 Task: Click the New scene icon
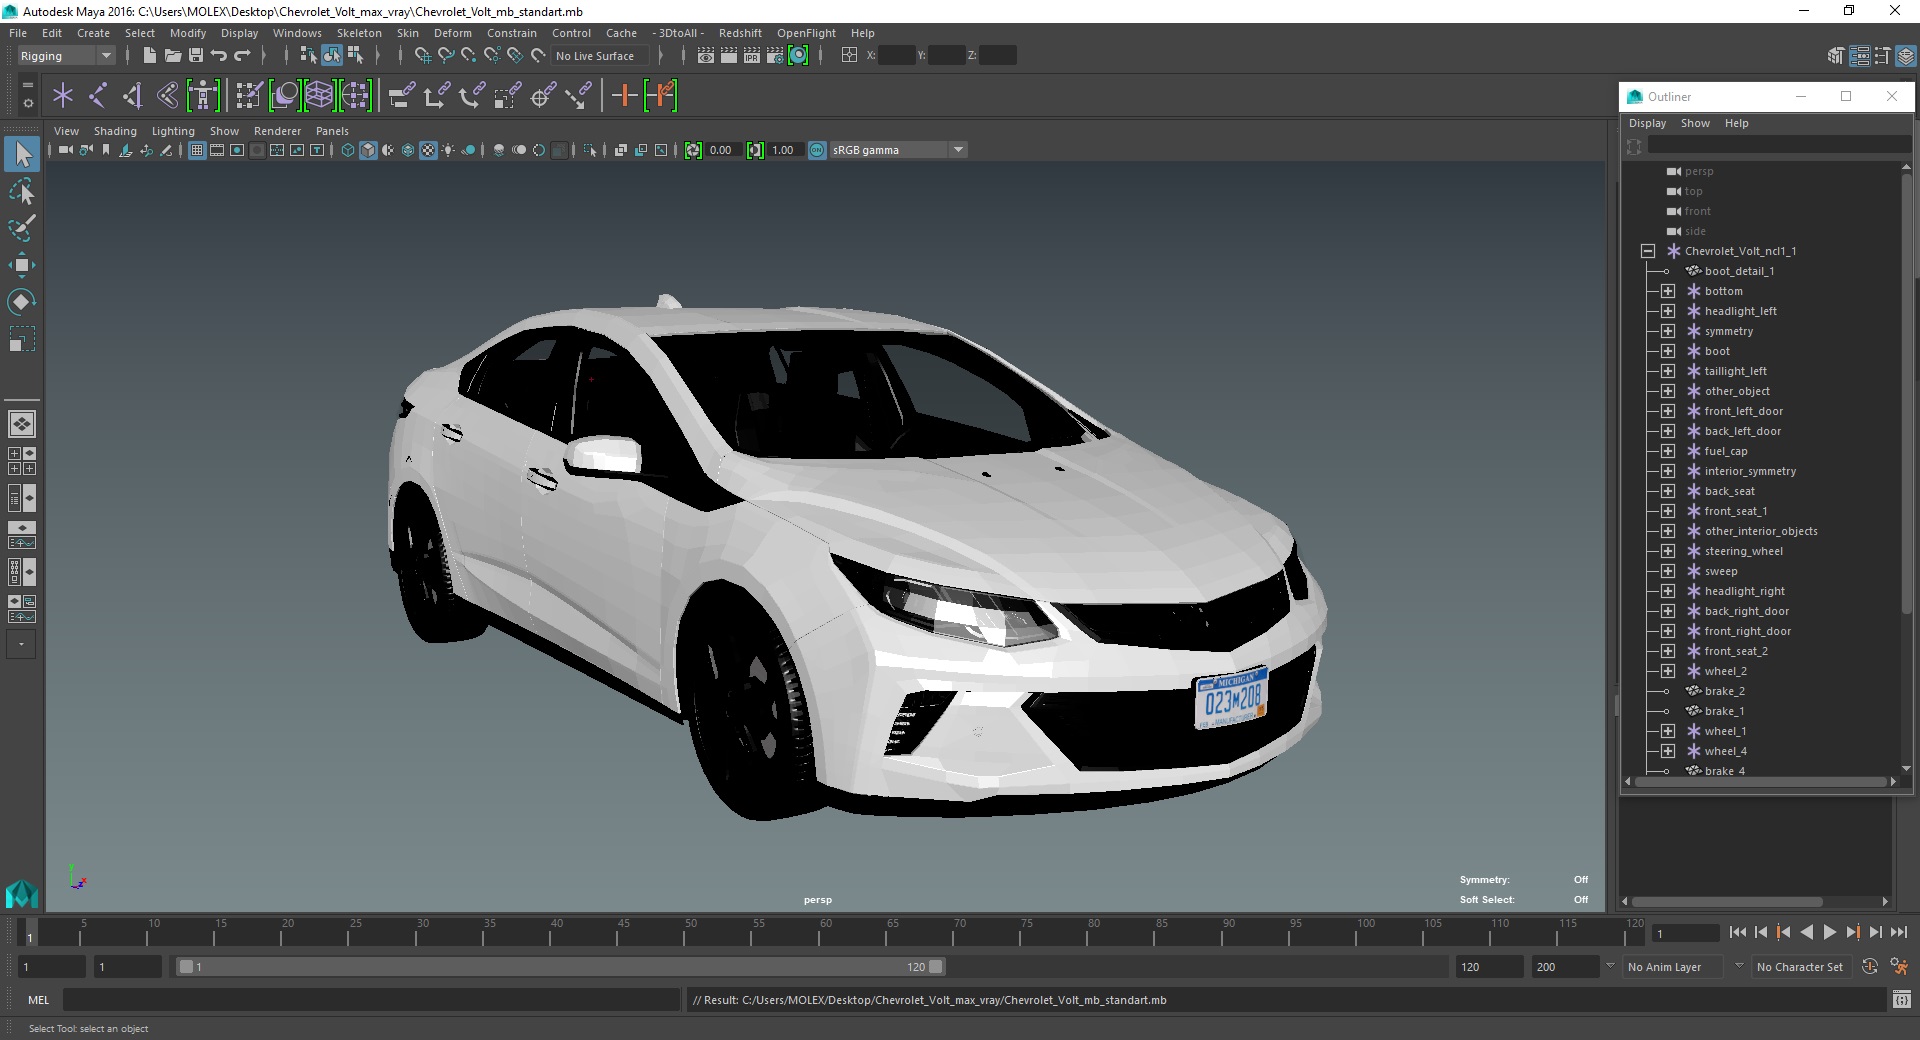click(x=149, y=56)
